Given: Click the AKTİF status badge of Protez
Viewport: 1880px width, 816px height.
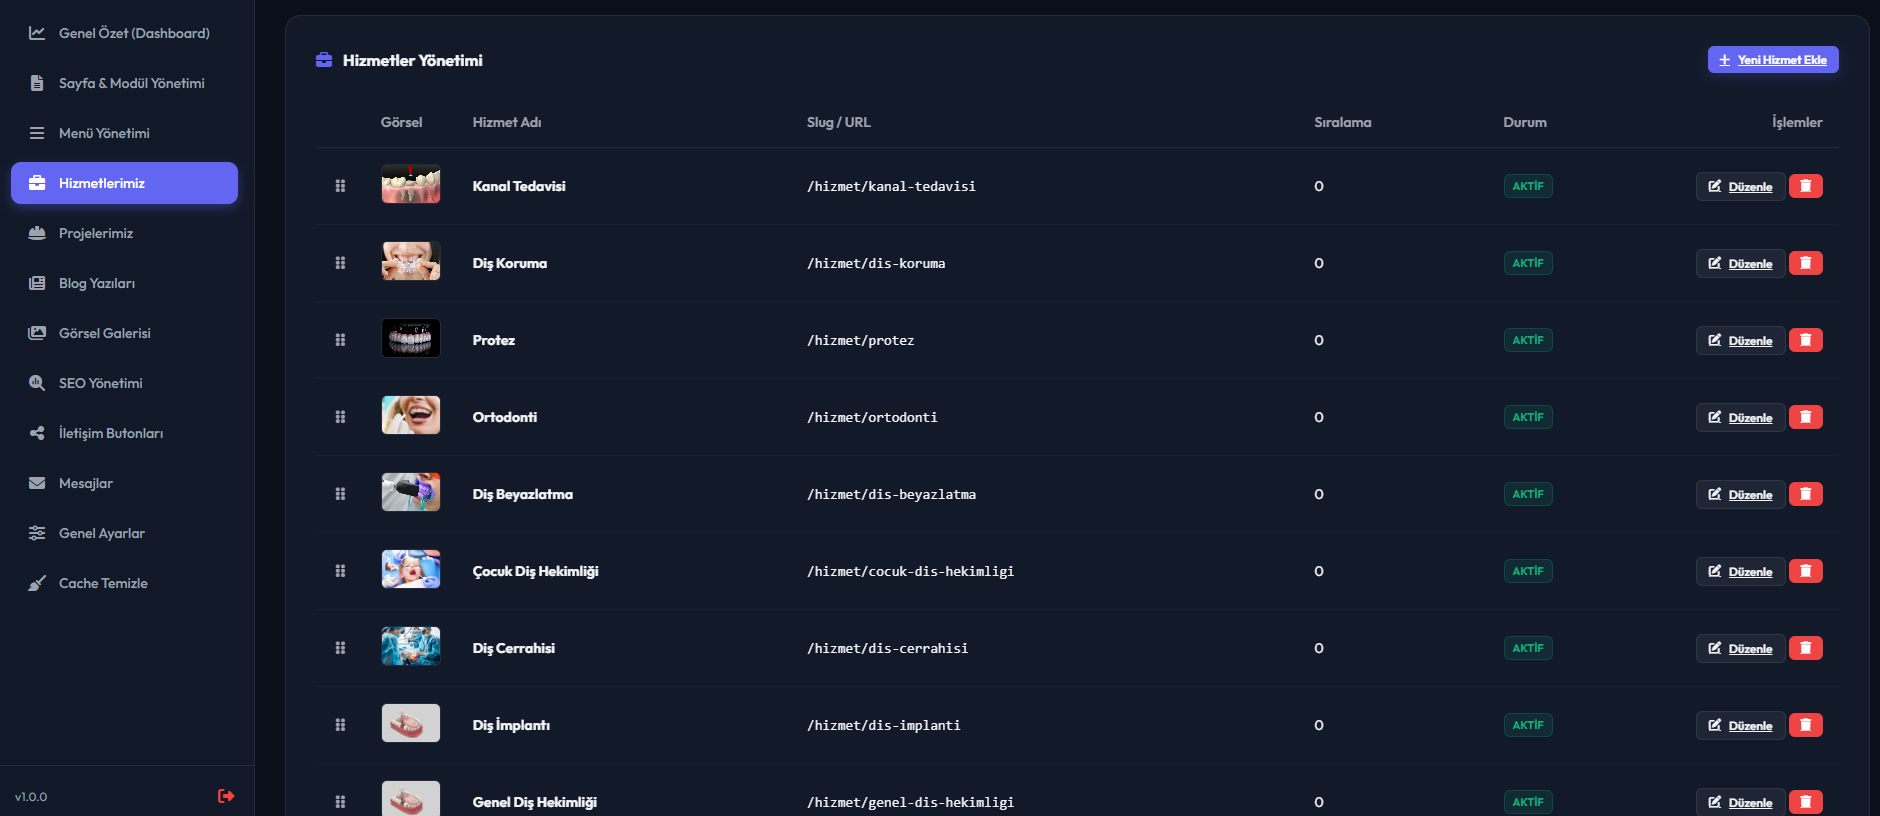Looking at the screenshot, I should click(1528, 340).
